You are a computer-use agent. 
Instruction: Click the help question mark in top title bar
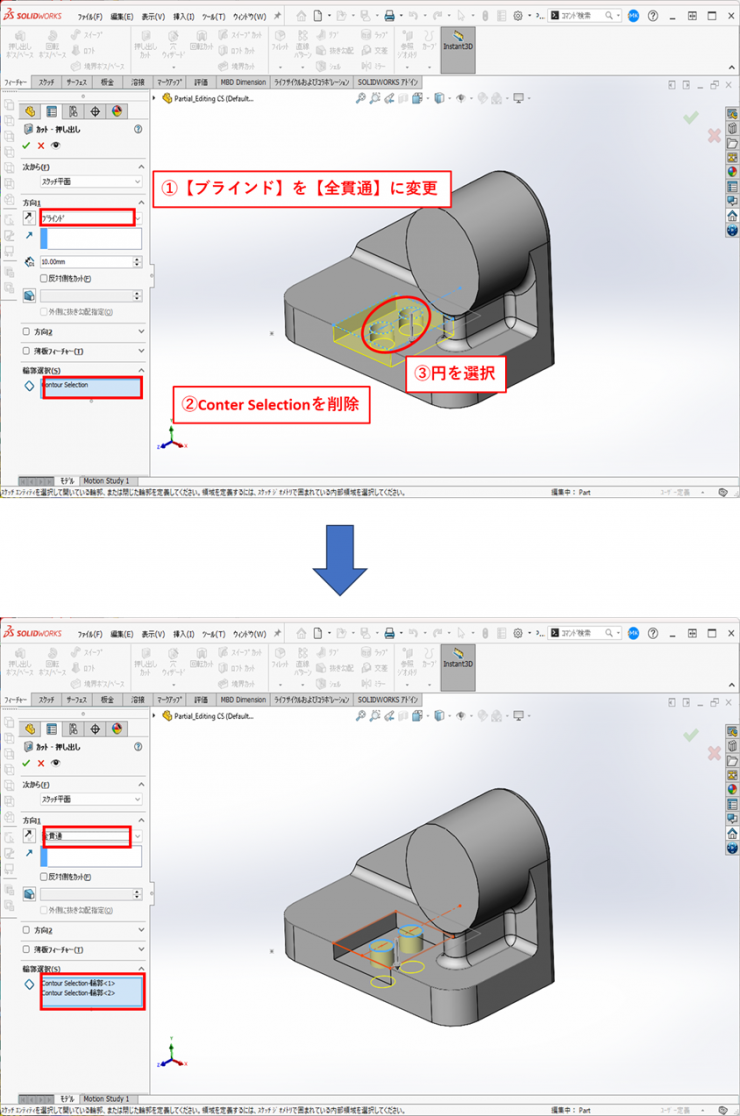(x=653, y=16)
